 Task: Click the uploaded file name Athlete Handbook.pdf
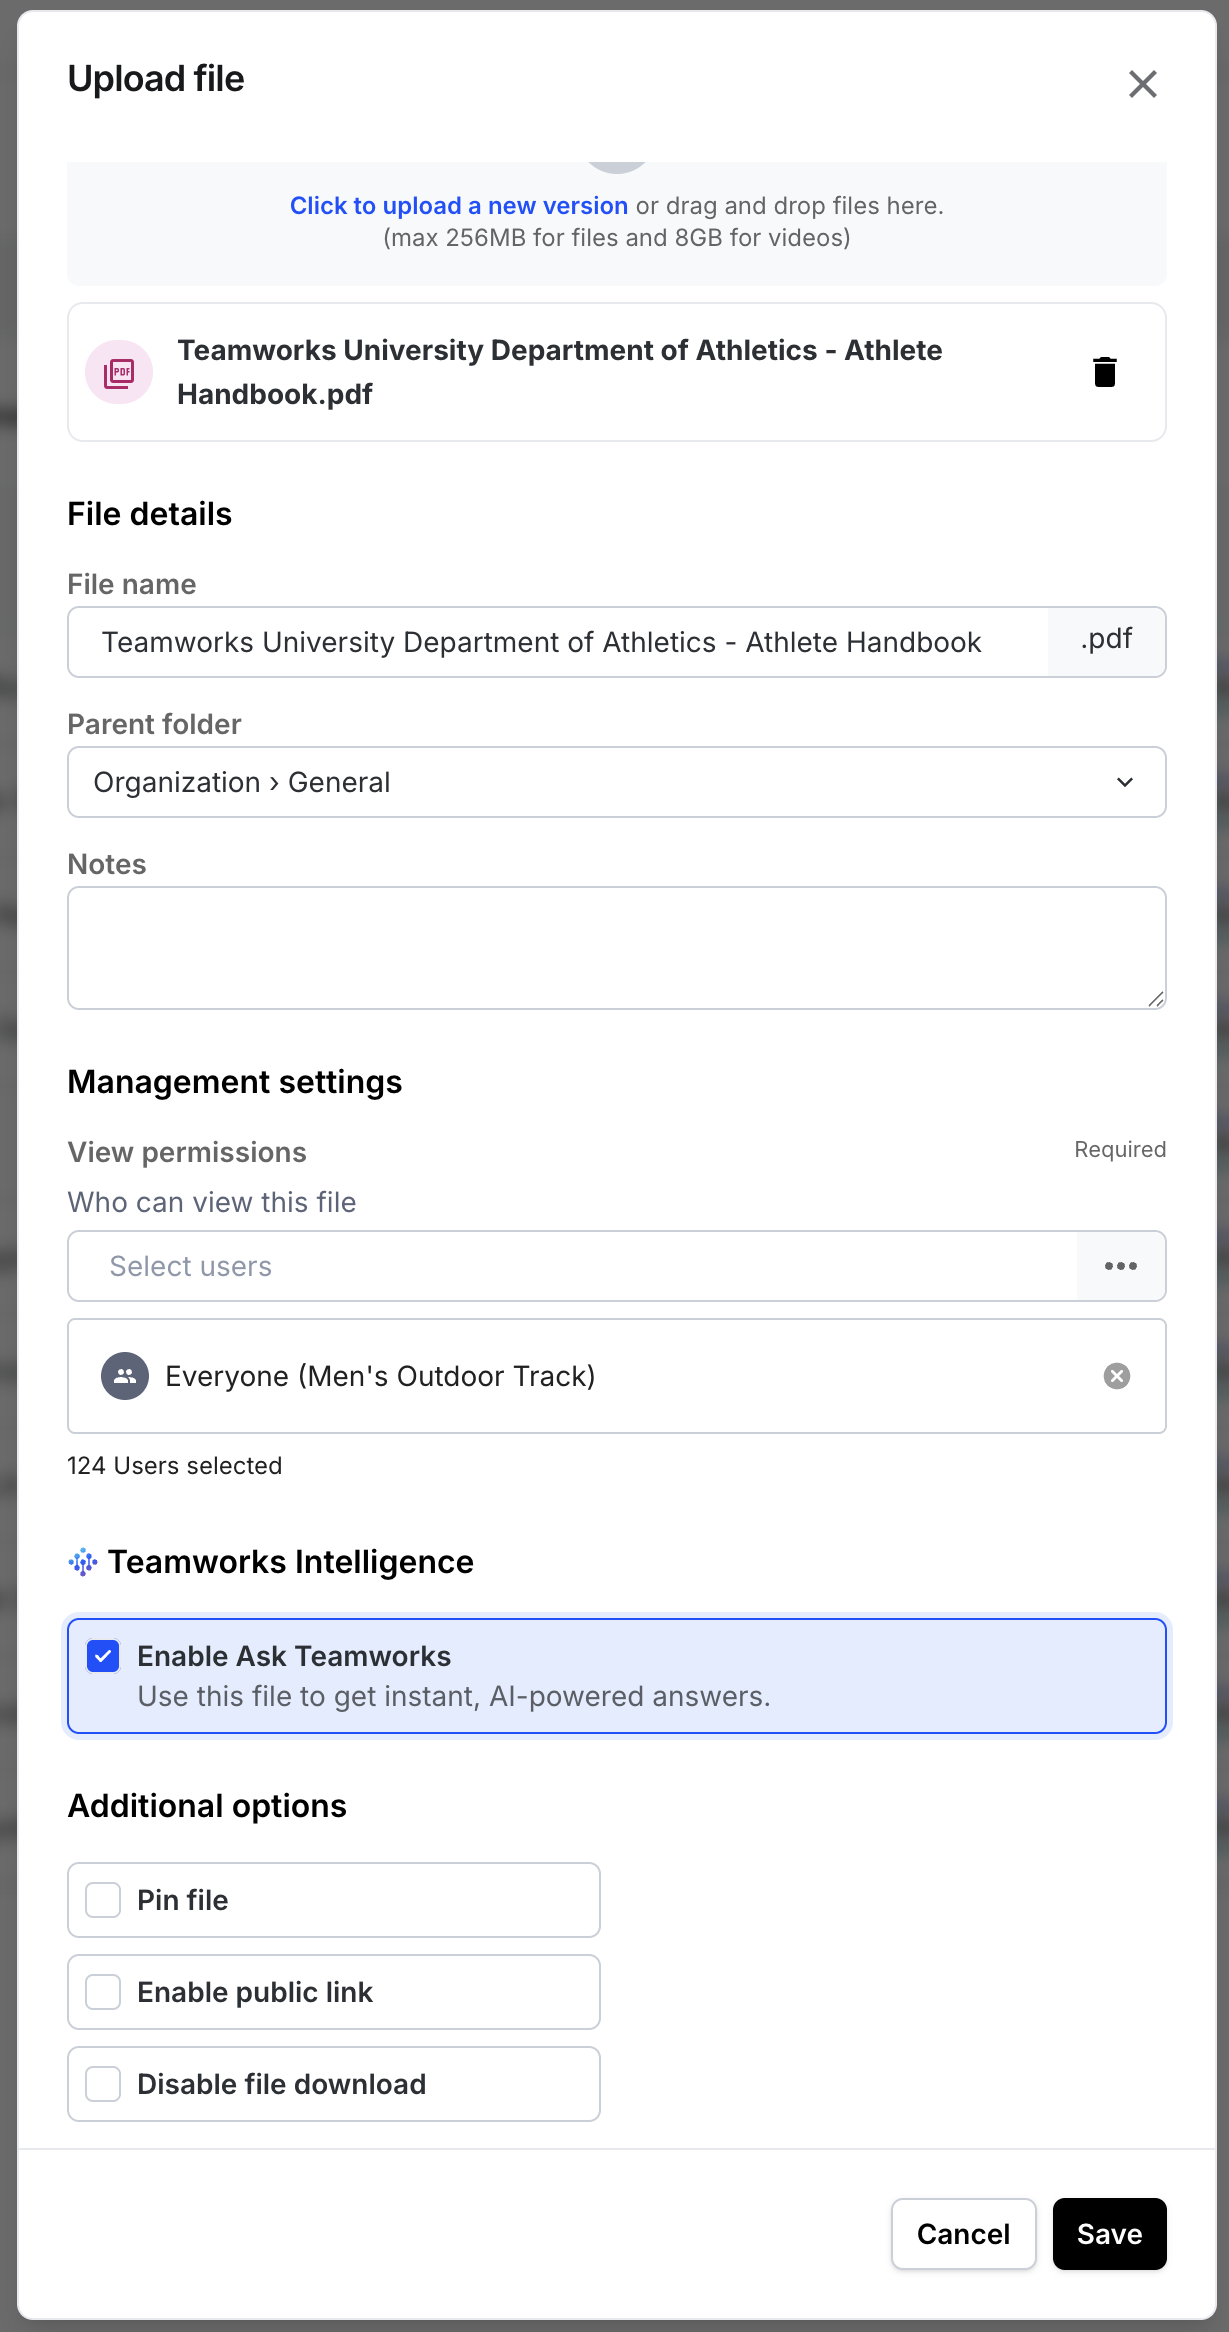click(x=560, y=372)
